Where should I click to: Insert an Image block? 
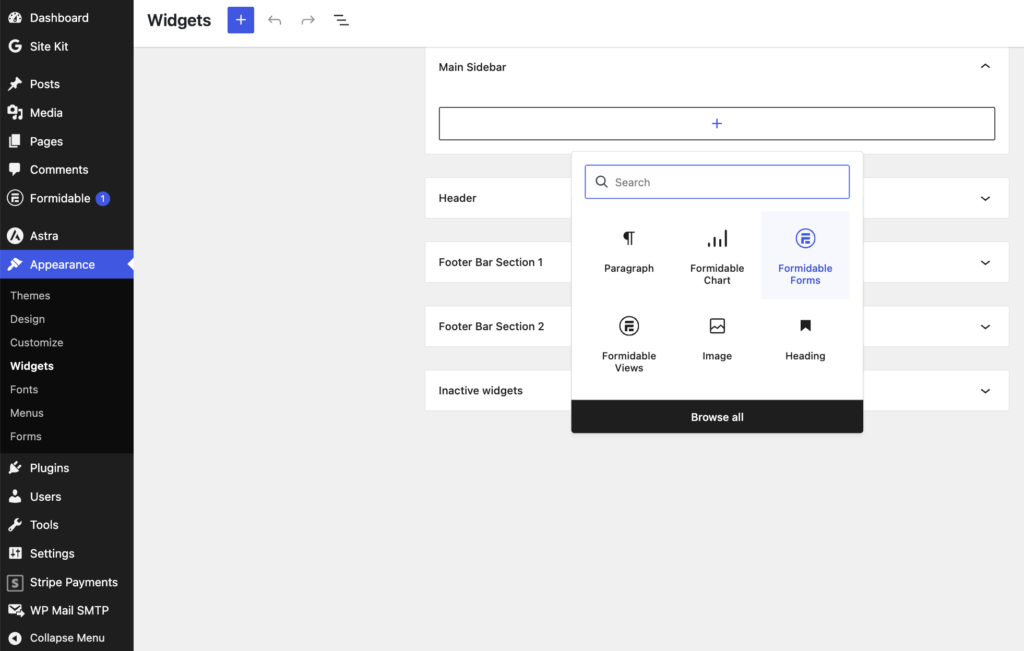click(x=717, y=343)
